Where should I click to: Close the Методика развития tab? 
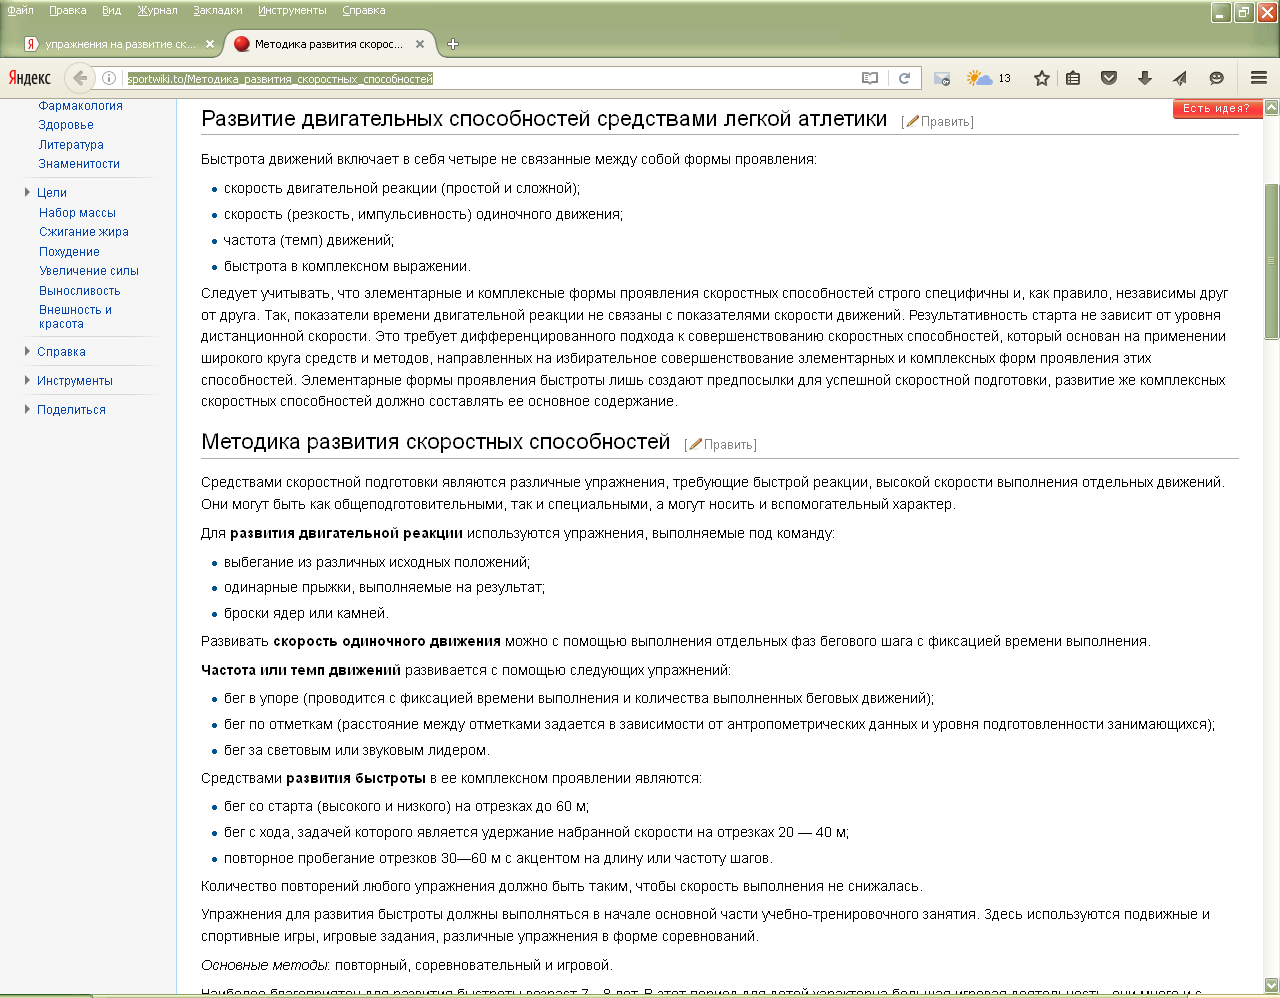[x=420, y=44]
